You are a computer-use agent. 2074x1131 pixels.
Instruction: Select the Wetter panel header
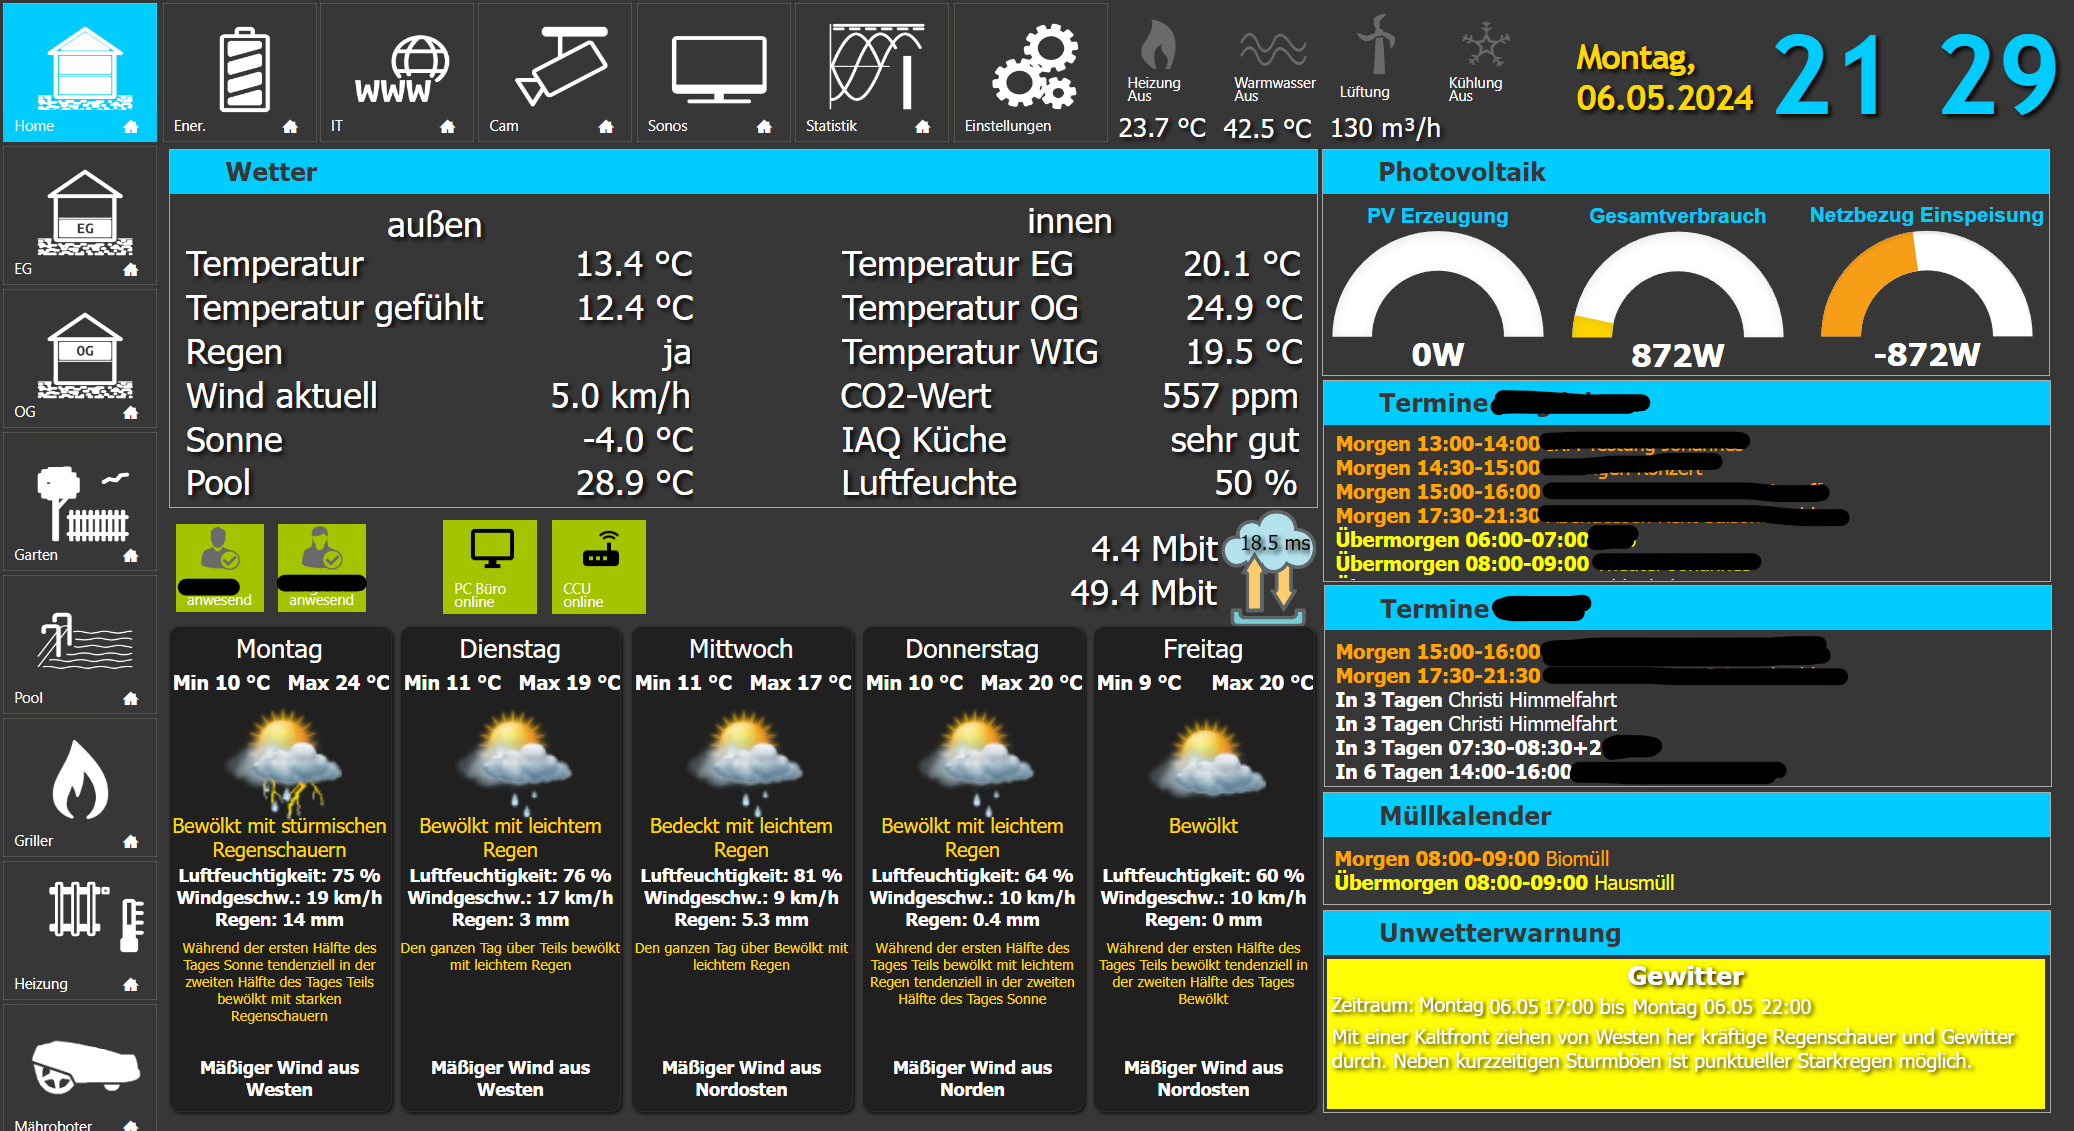[x=743, y=172]
